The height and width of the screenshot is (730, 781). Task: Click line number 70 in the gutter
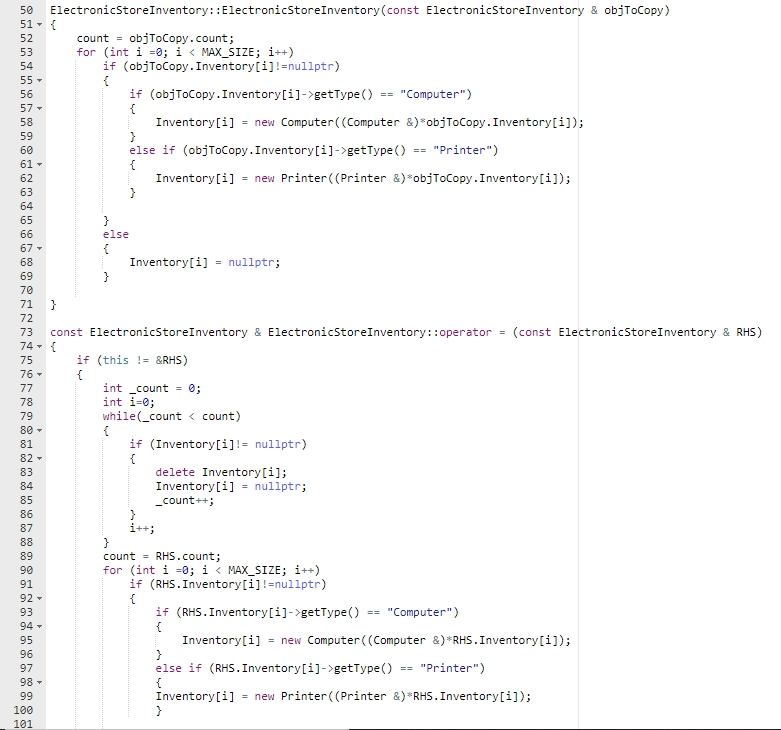point(26,290)
